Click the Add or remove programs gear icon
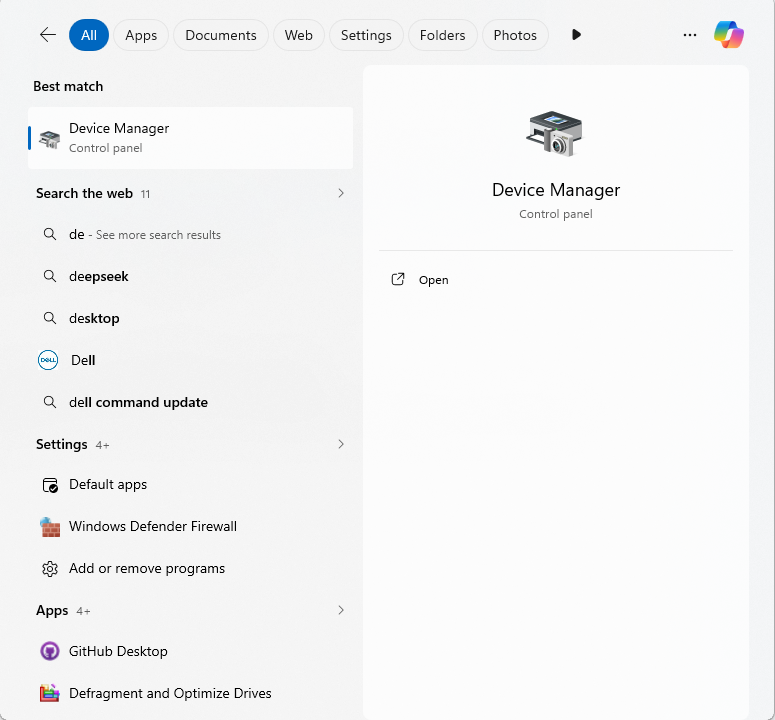 [49, 568]
